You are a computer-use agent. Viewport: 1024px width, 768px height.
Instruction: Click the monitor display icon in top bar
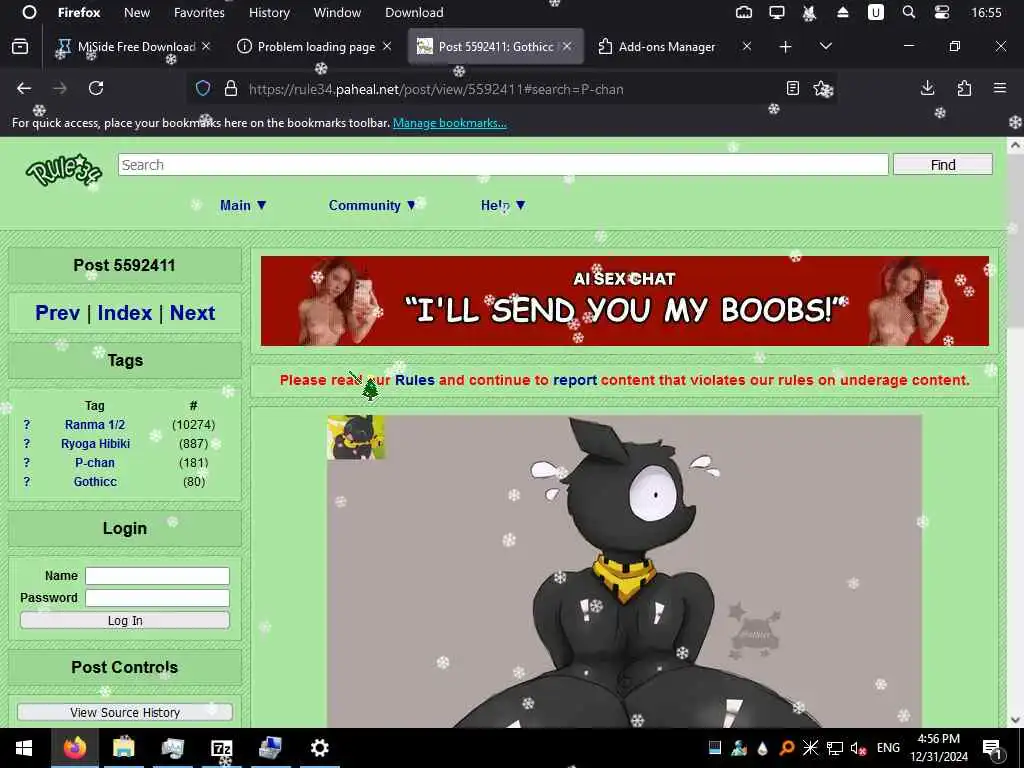[x=776, y=12]
